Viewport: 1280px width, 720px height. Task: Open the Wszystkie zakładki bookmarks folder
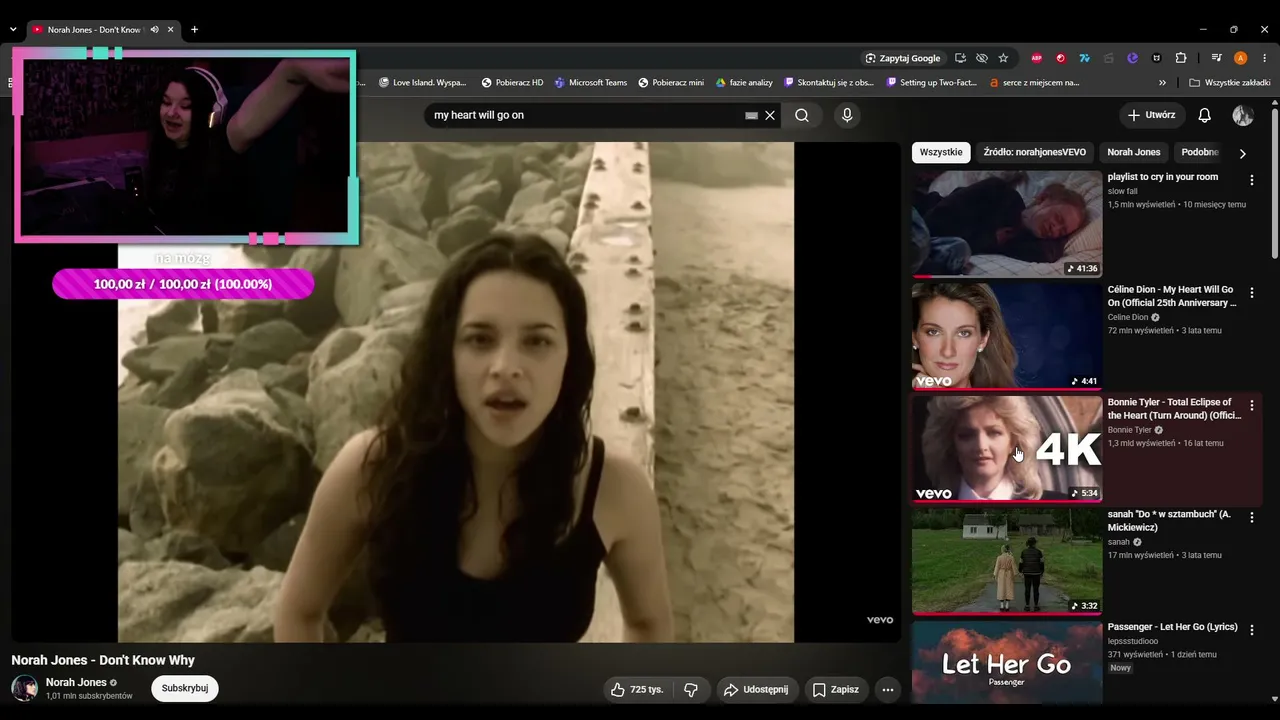(1229, 83)
